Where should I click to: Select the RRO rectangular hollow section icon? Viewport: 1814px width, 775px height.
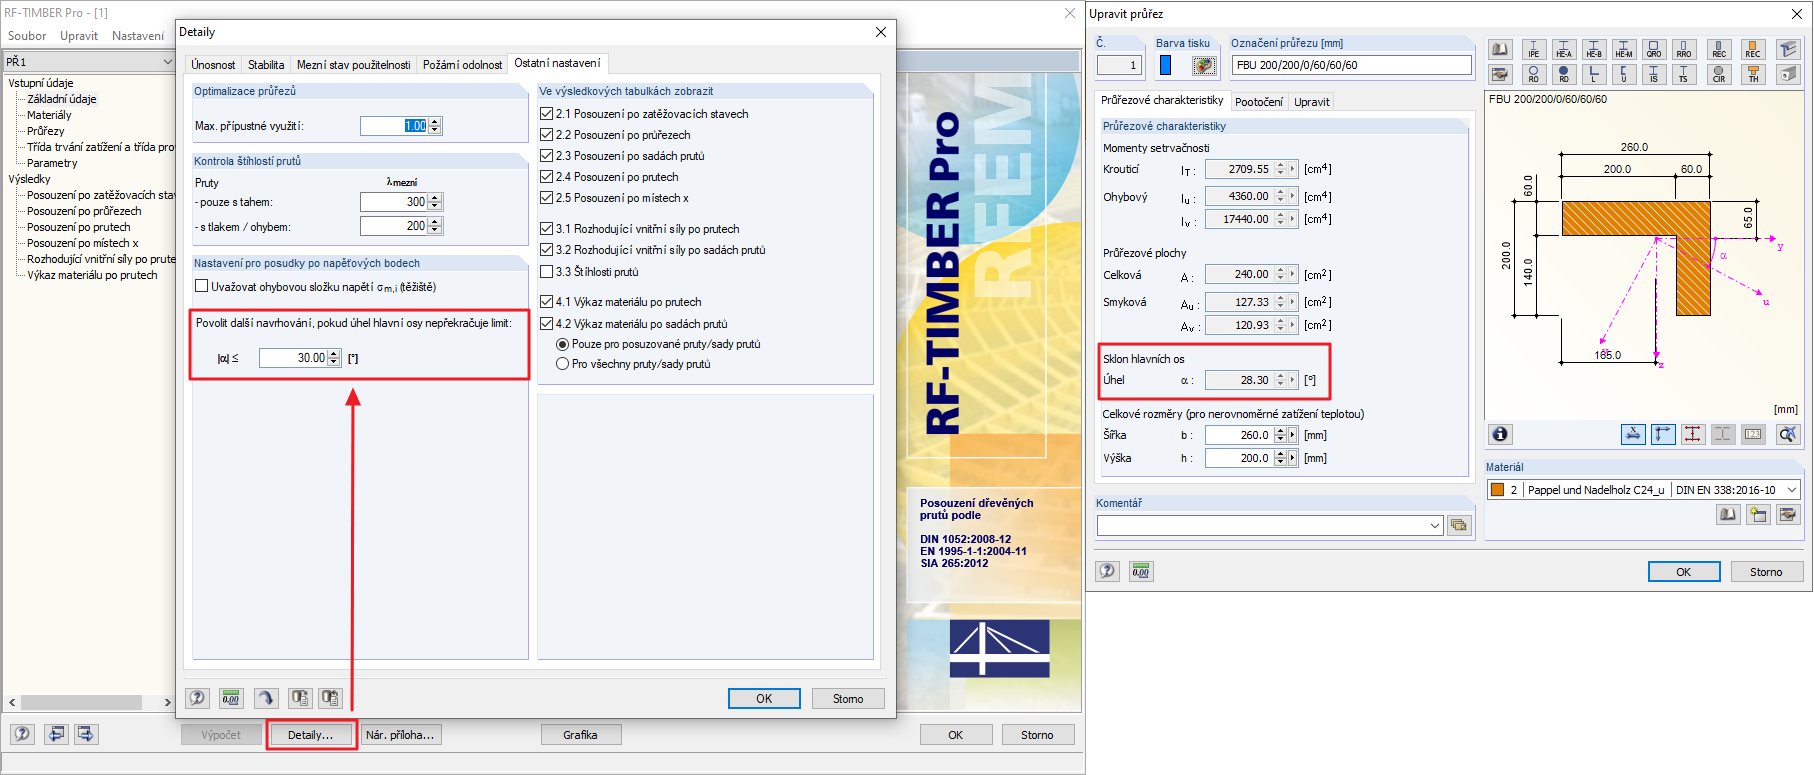click(x=1684, y=50)
